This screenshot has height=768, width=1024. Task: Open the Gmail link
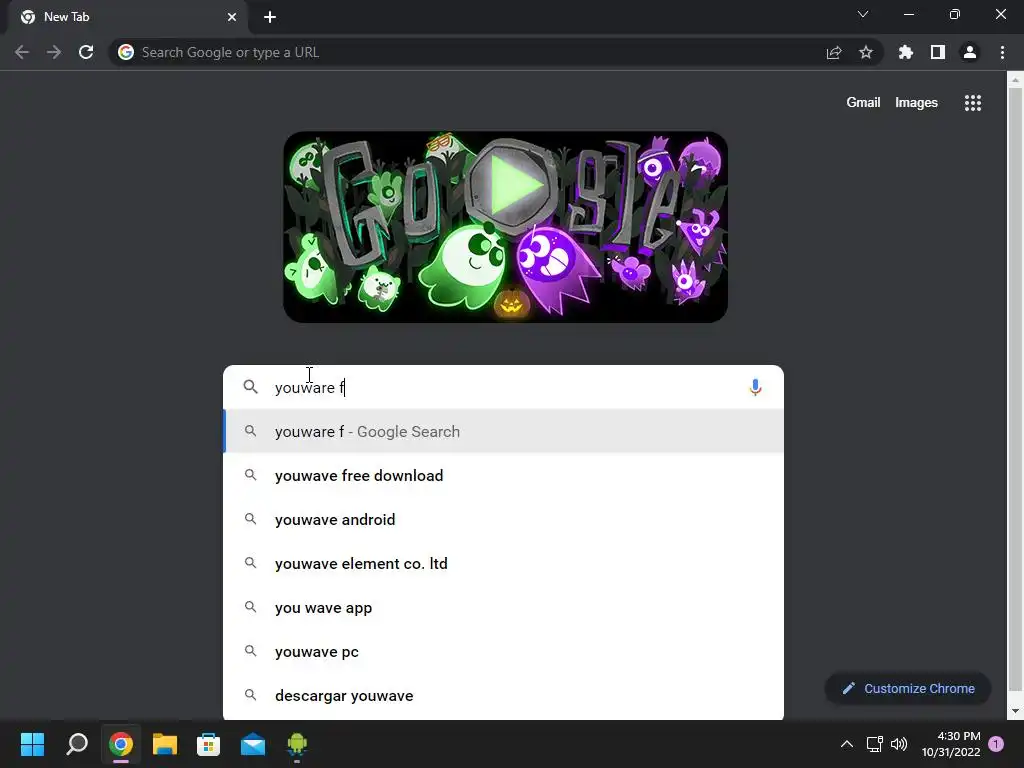coord(863,103)
